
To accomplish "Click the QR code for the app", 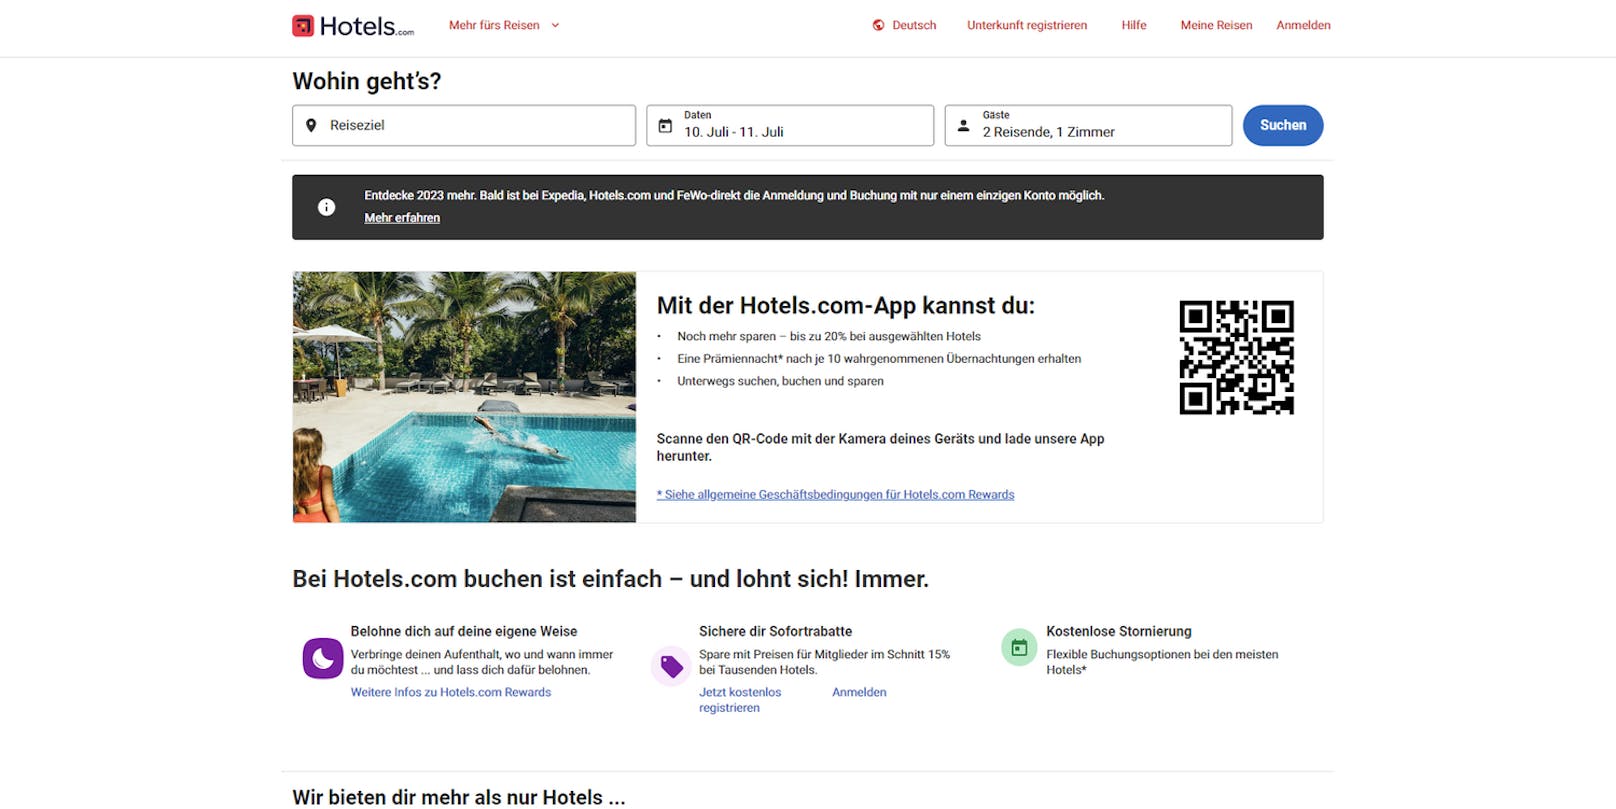I will tap(1236, 357).
